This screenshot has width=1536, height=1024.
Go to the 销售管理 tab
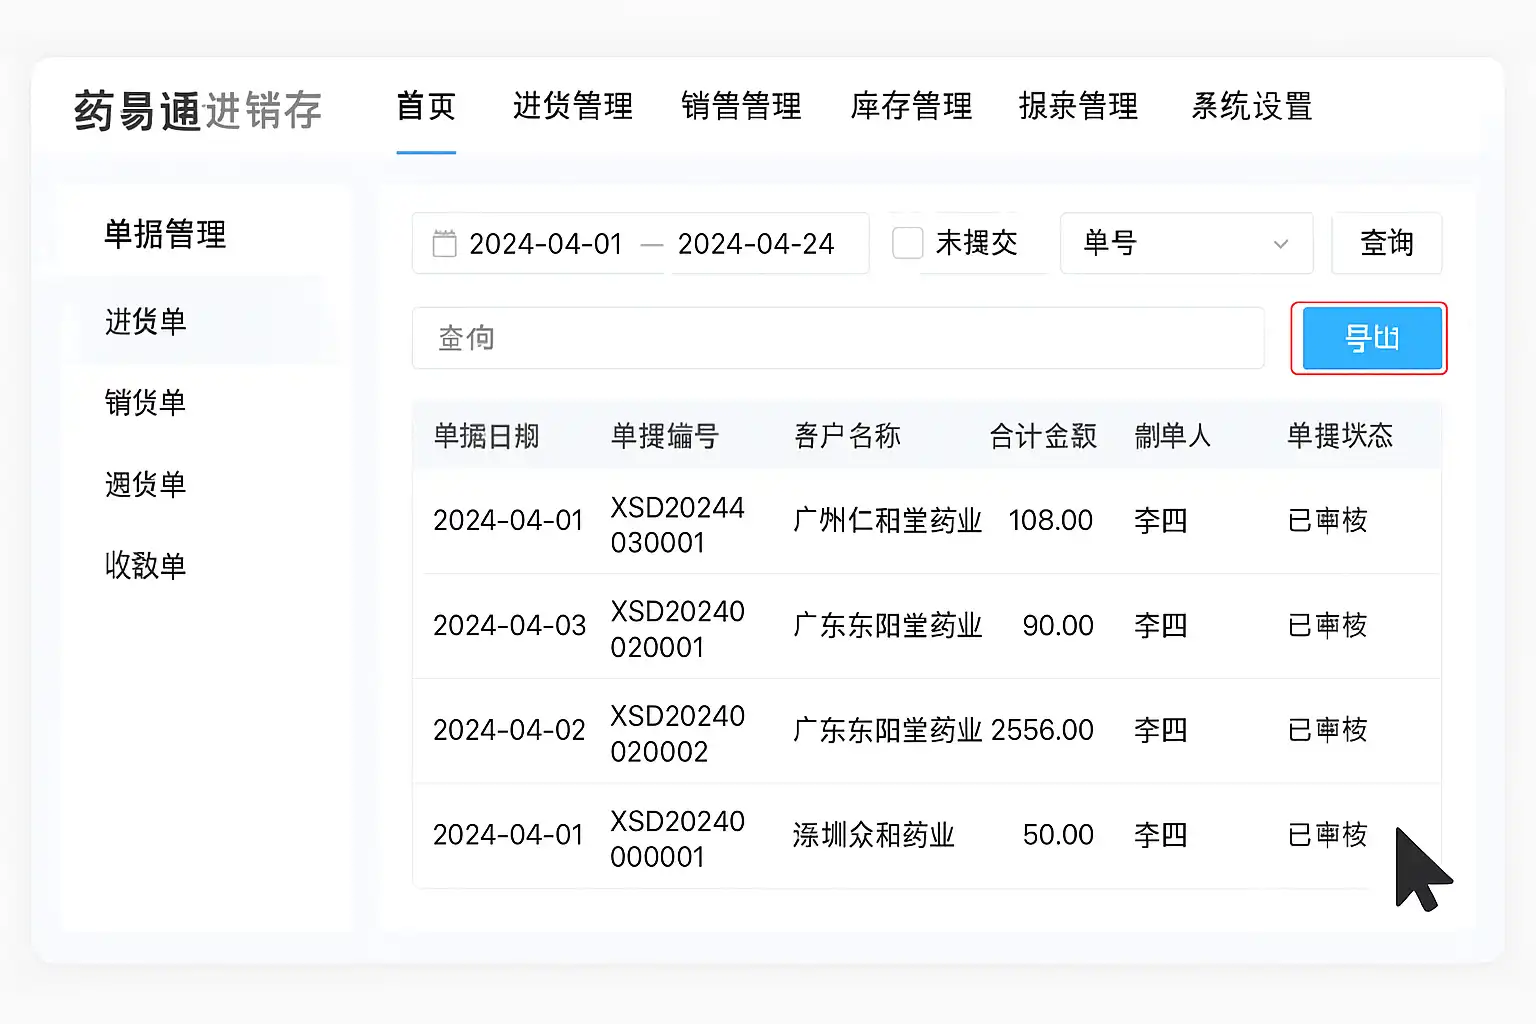tap(741, 106)
